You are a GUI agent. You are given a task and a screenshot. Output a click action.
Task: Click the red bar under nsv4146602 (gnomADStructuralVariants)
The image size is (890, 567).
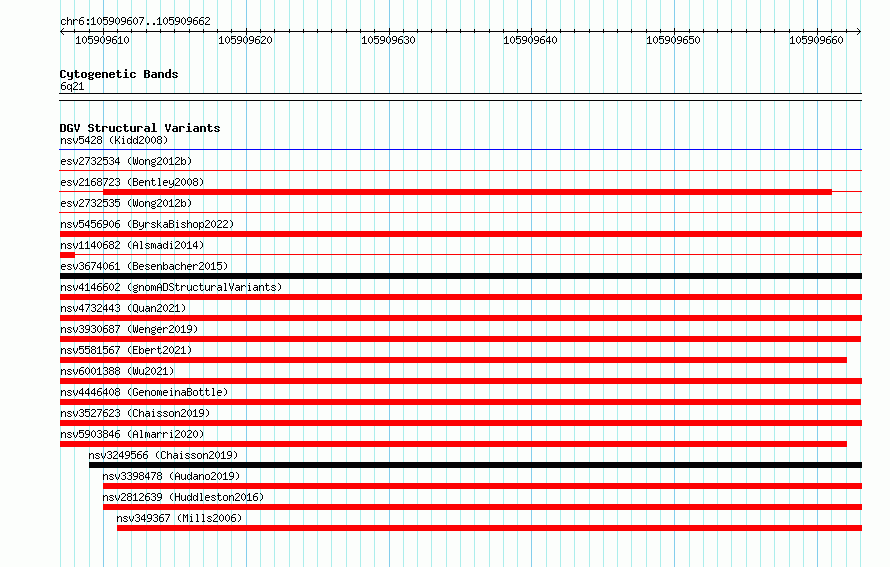(x=461, y=297)
